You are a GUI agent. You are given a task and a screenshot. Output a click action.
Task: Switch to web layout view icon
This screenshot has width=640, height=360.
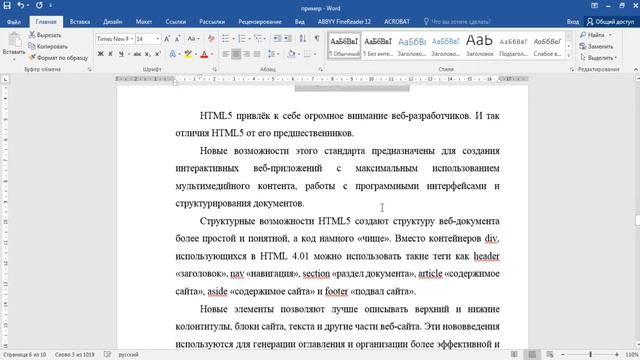[x=550, y=355]
